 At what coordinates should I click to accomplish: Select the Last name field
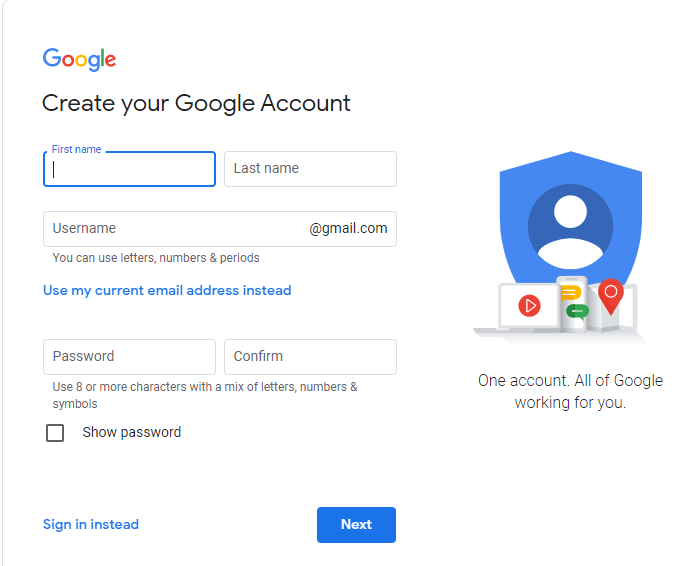click(310, 169)
